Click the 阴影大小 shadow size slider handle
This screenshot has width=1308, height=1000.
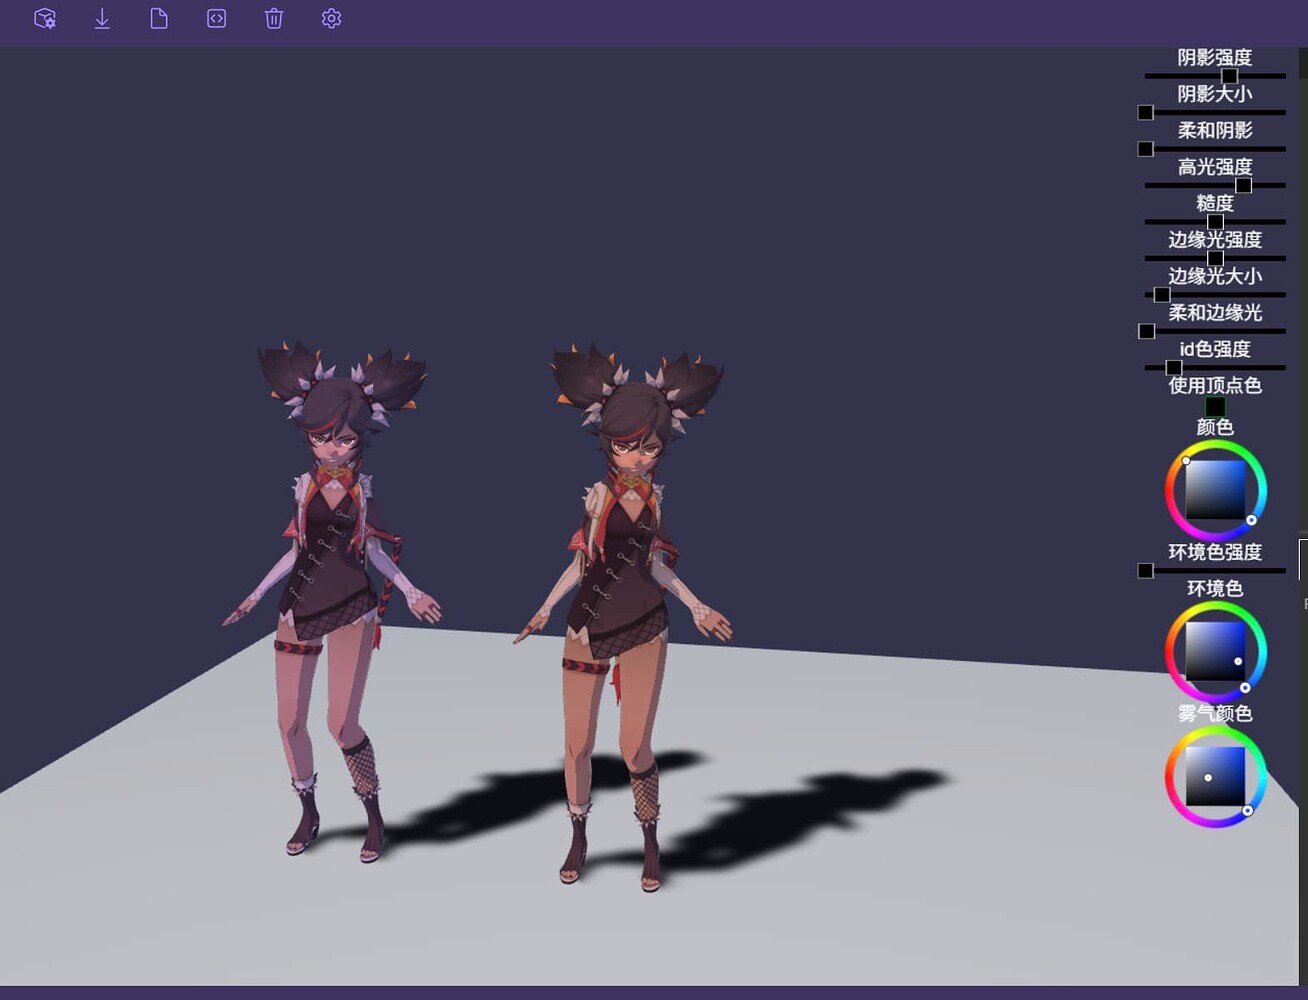click(x=1144, y=112)
